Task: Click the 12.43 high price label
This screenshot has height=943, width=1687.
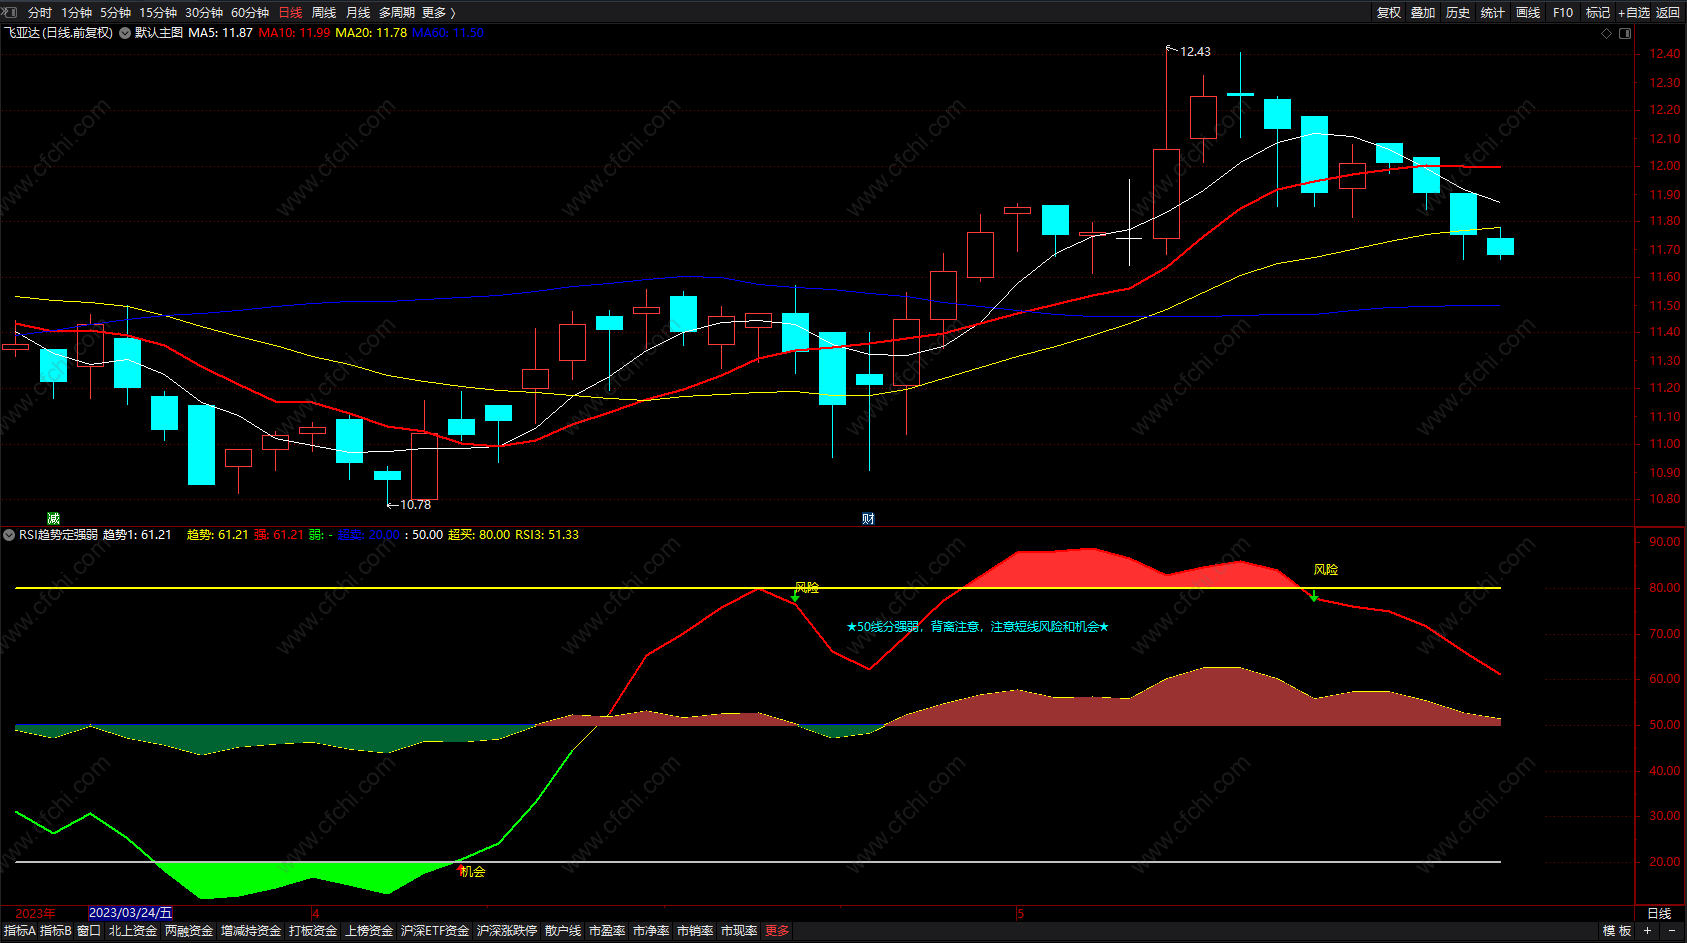Action: point(1195,51)
